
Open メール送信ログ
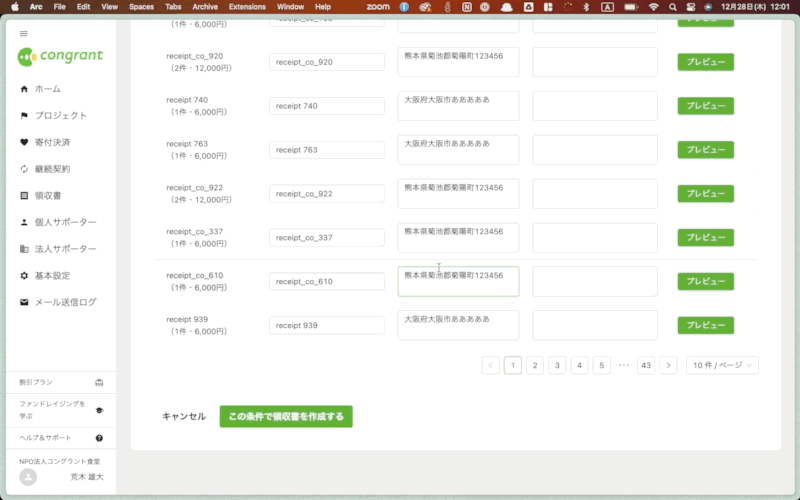(65, 302)
